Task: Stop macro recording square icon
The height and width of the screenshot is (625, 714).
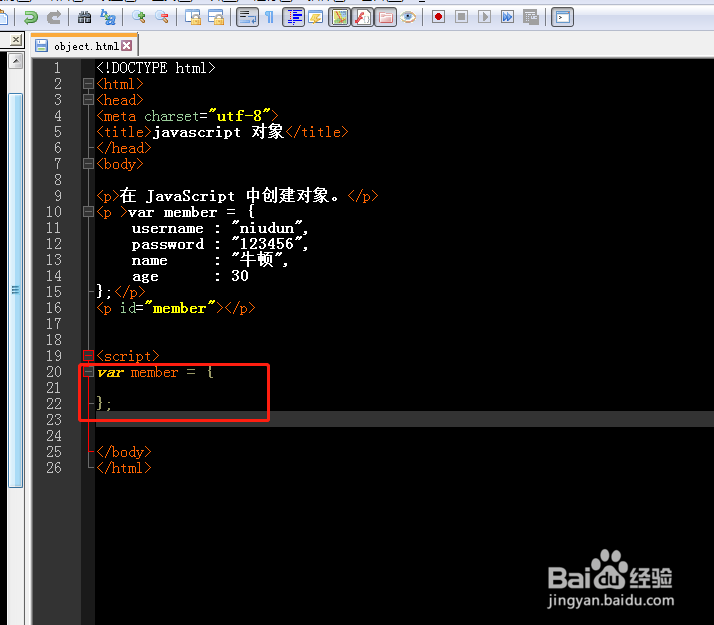Action: pyautogui.click(x=461, y=17)
